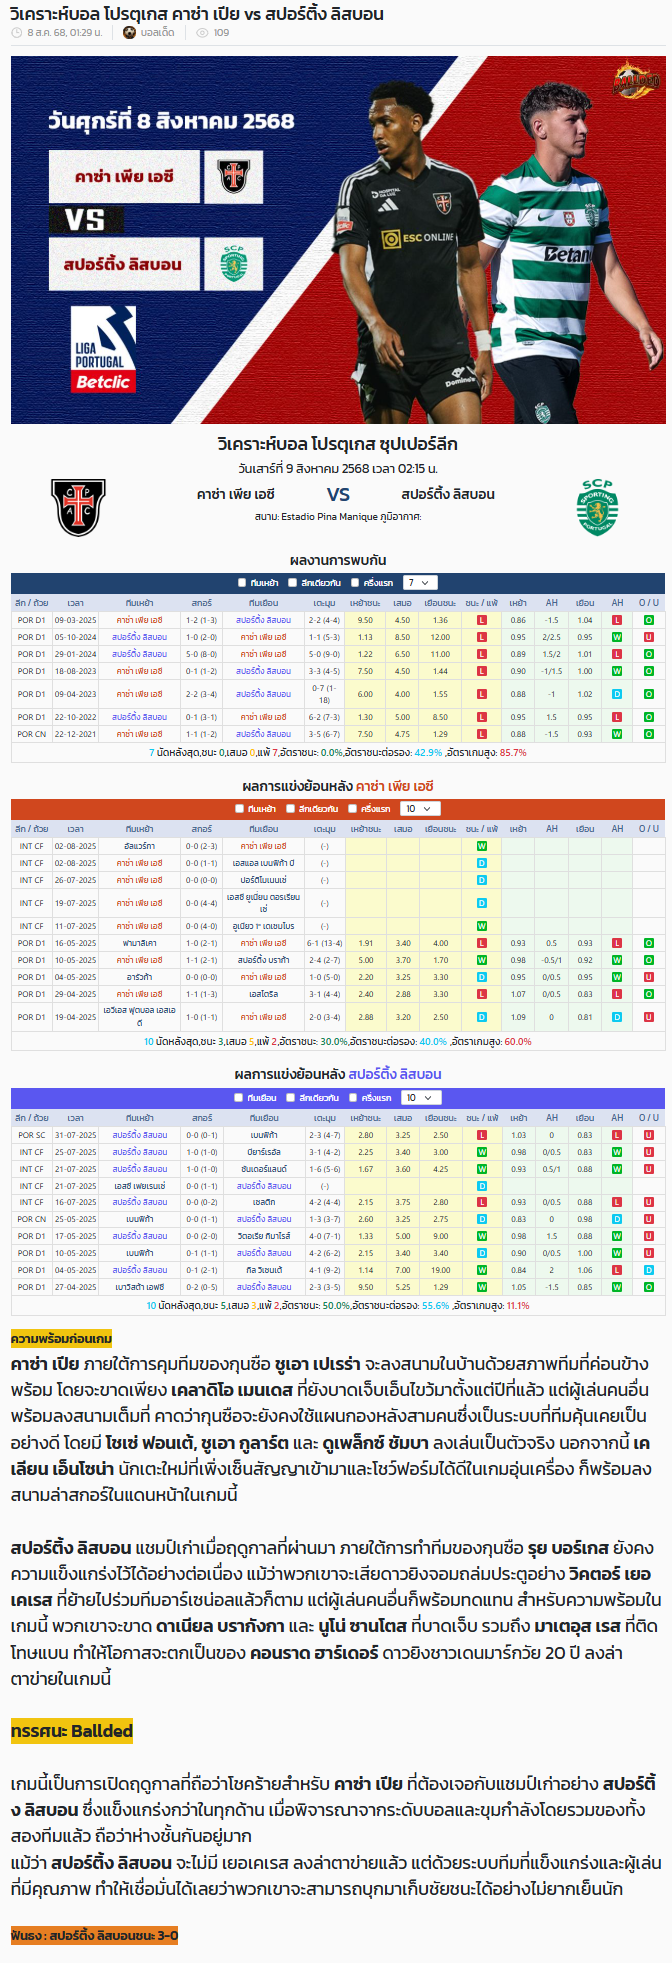Click the match banner image
This screenshot has width=672, height=1963.
pos(338,240)
